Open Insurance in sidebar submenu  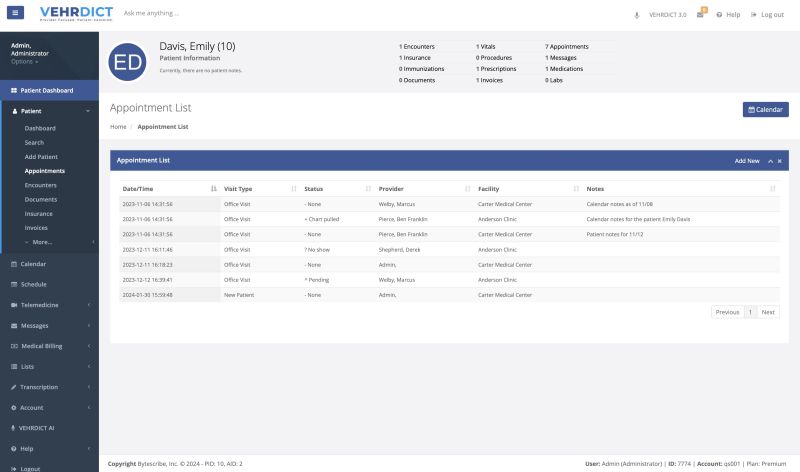click(x=38, y=214)
